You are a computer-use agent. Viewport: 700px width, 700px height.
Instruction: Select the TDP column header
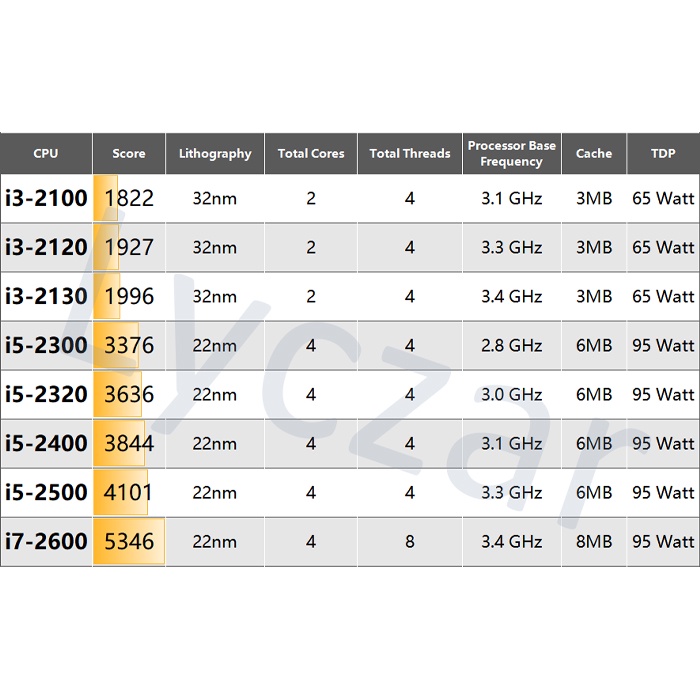(663, 154)
